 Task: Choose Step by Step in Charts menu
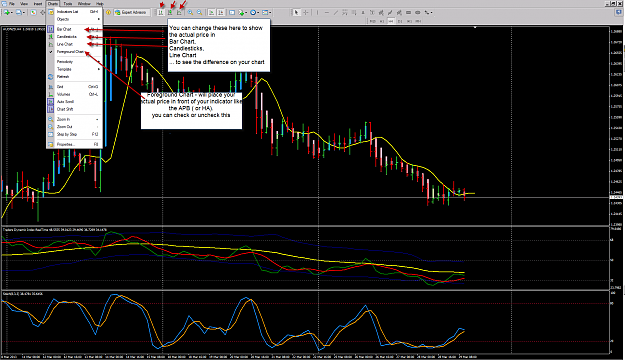(x=74, y=134)
